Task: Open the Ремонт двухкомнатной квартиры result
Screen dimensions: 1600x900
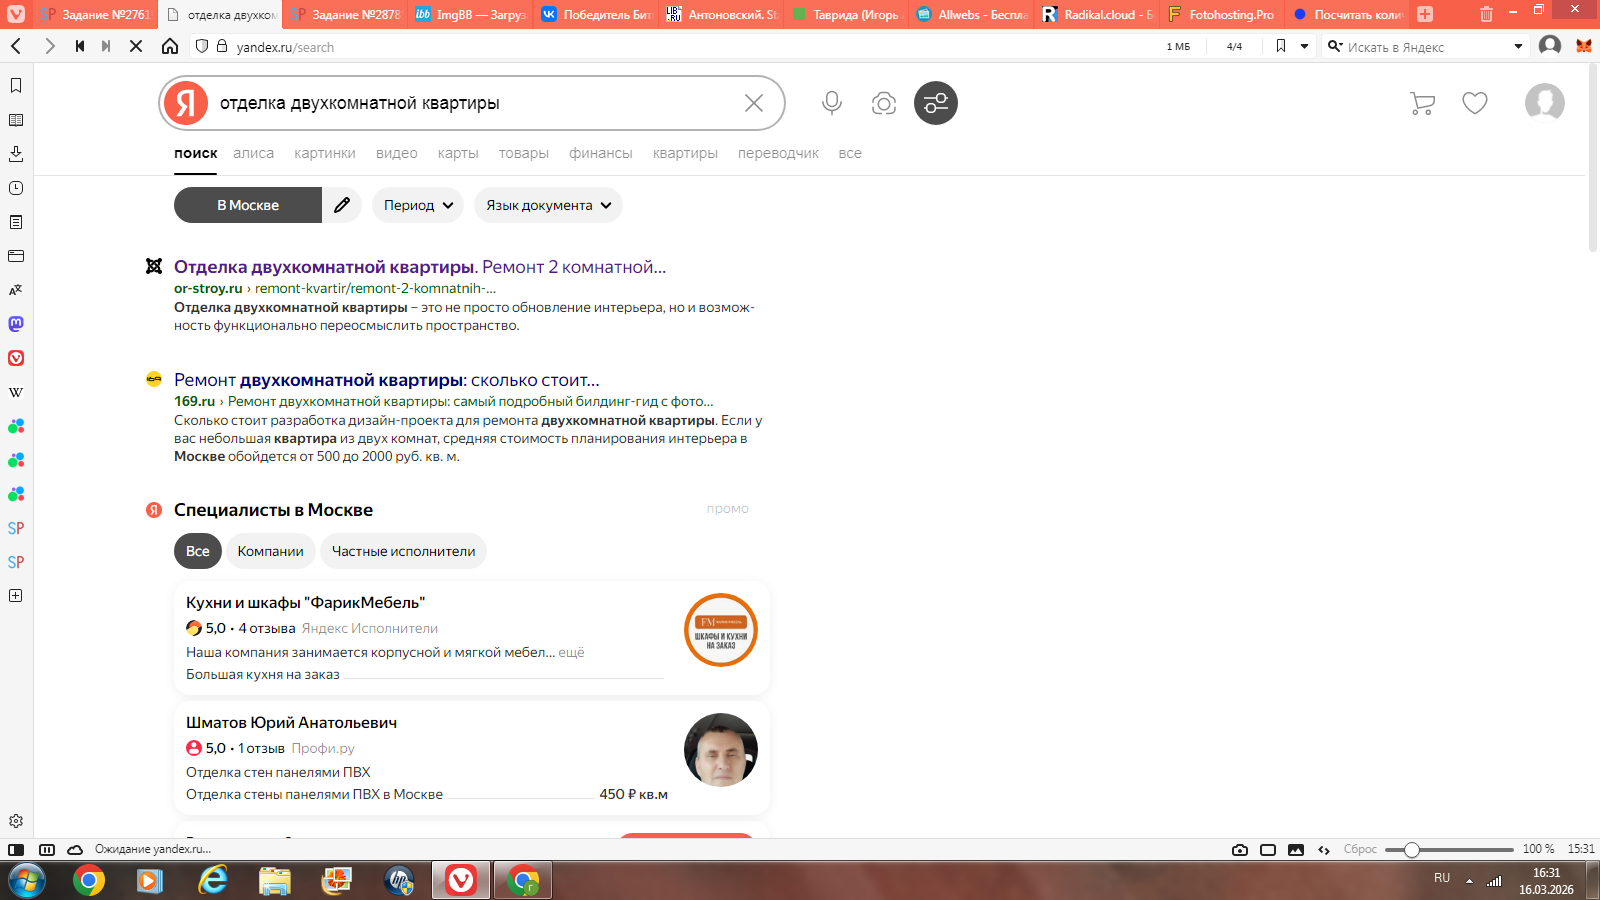Action: [387, 380]
